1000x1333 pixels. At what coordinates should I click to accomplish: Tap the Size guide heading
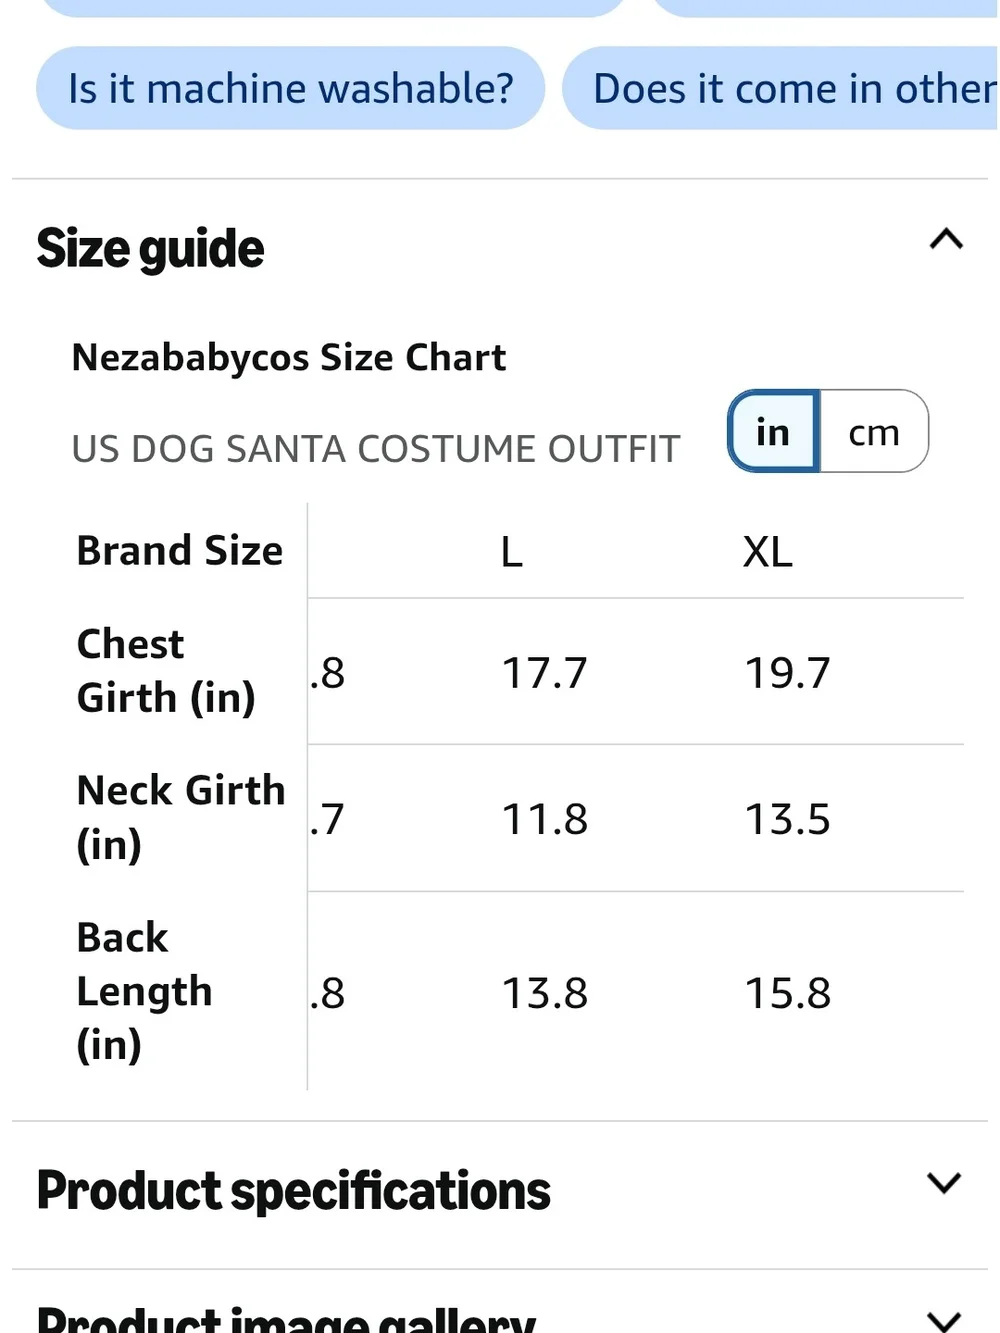coord(151,249)
